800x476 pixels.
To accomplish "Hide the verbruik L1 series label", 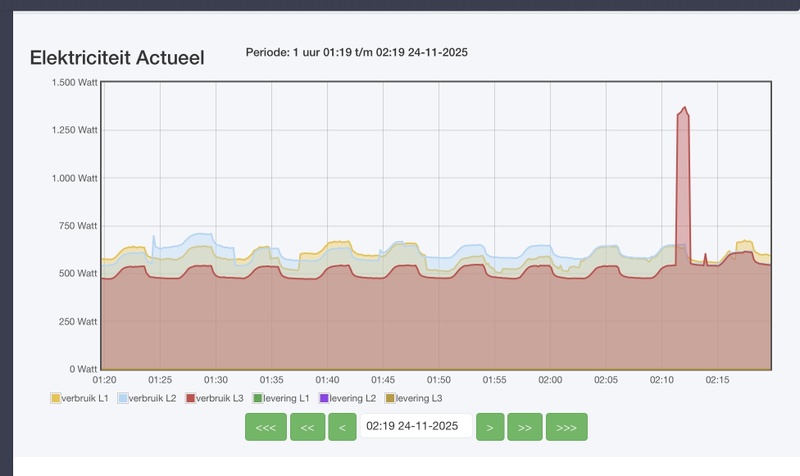I will pyautogui.click(x=85, y=398).
